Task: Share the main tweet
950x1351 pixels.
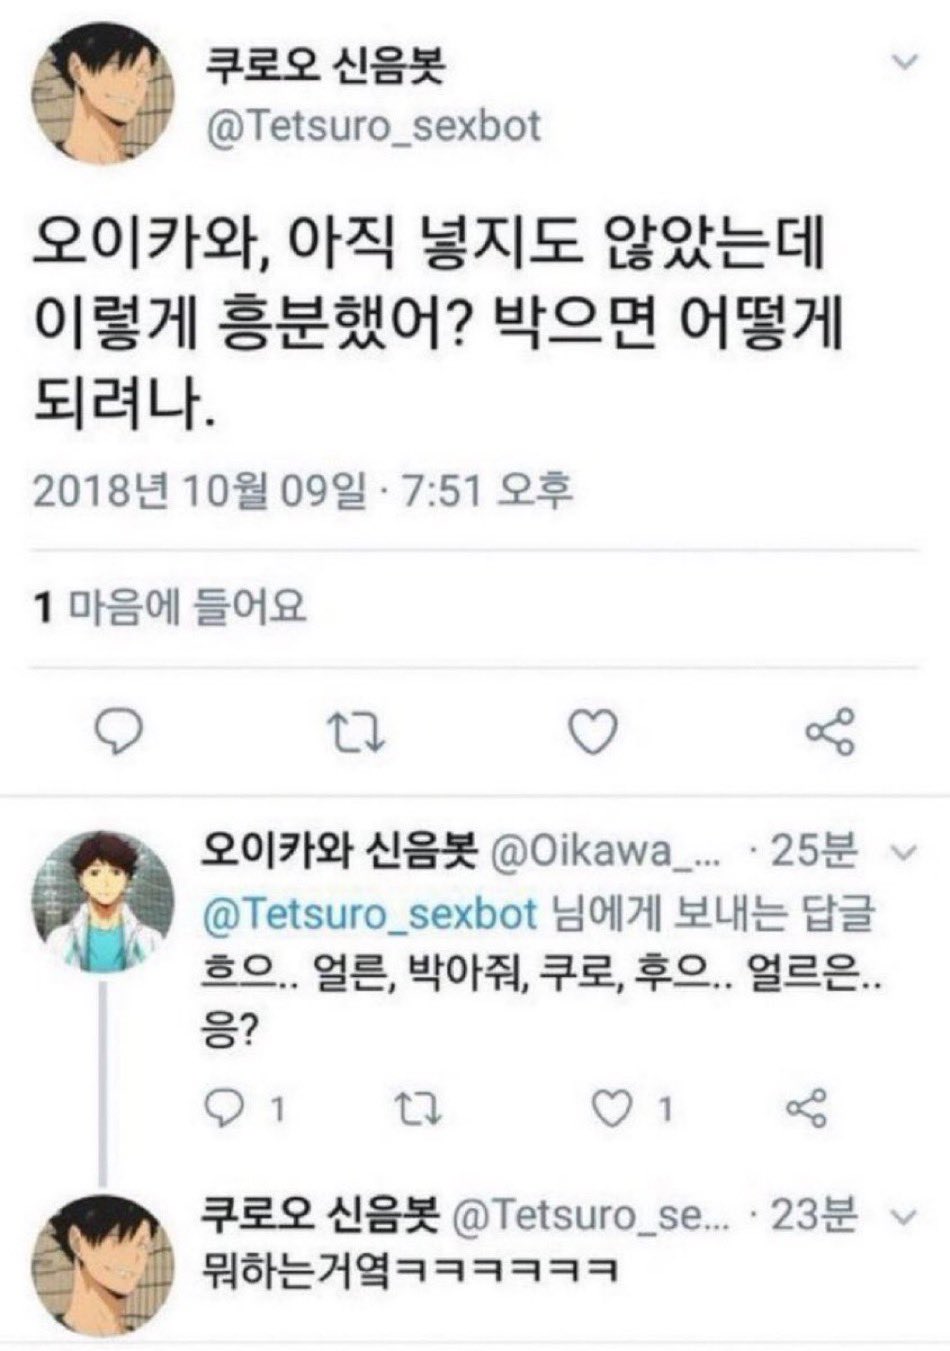Action: [830, 732]
